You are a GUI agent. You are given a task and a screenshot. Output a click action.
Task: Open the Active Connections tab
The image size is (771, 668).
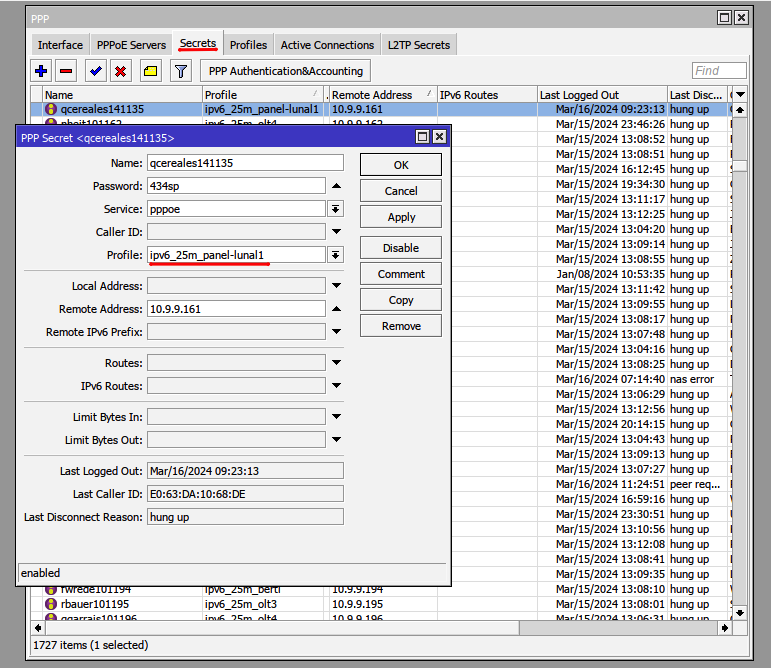(x=327, y=45)
